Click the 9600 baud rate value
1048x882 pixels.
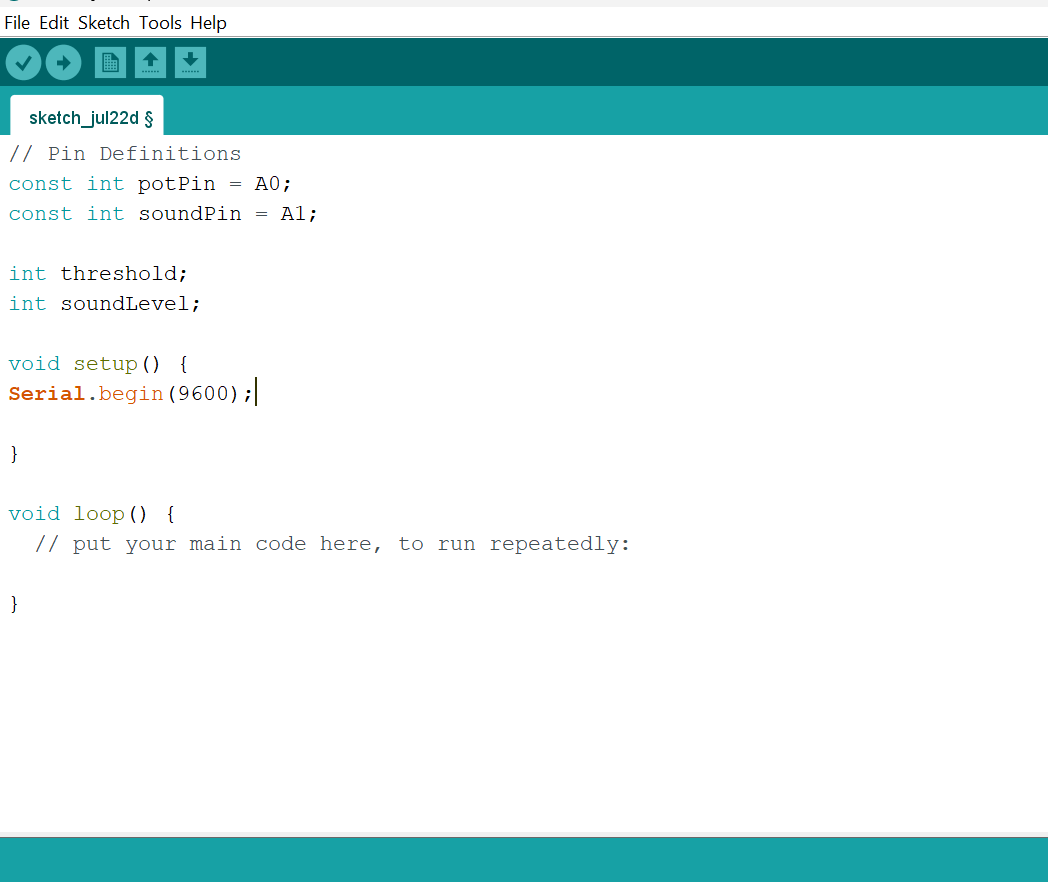[203, 394]
